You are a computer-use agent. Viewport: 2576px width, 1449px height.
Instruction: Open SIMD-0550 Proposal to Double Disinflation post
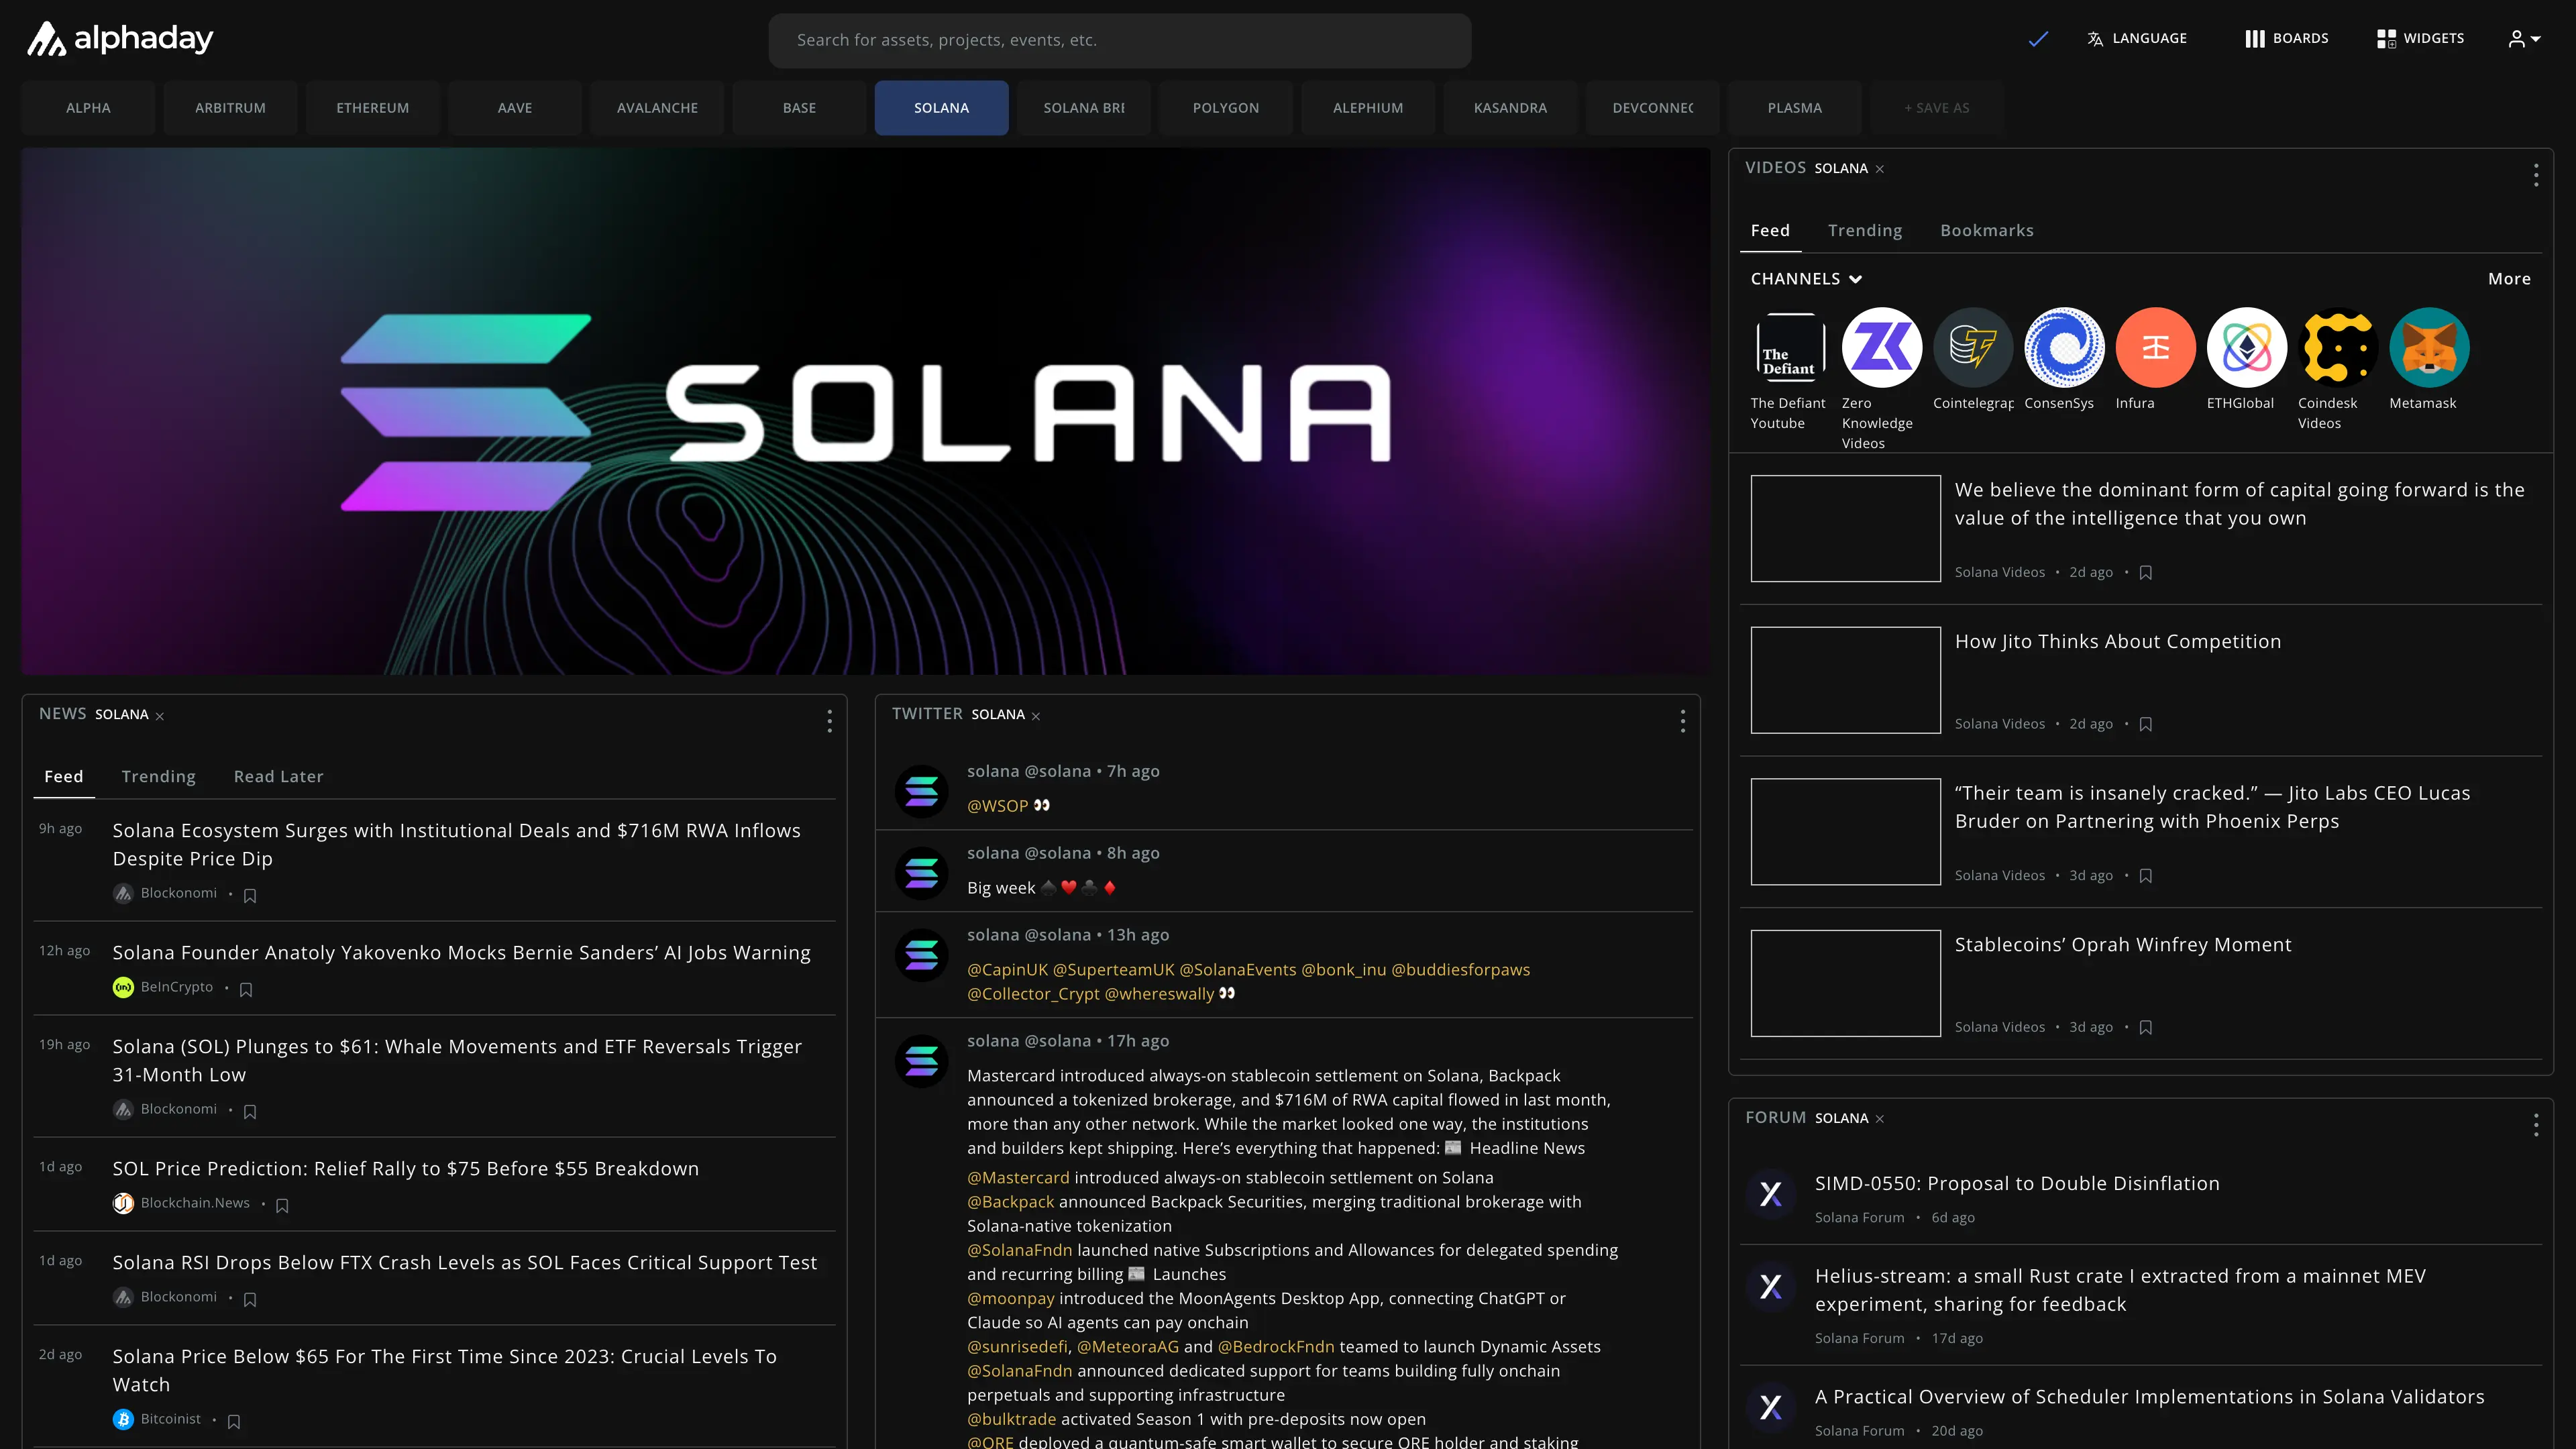[x=2016, y=1184]
